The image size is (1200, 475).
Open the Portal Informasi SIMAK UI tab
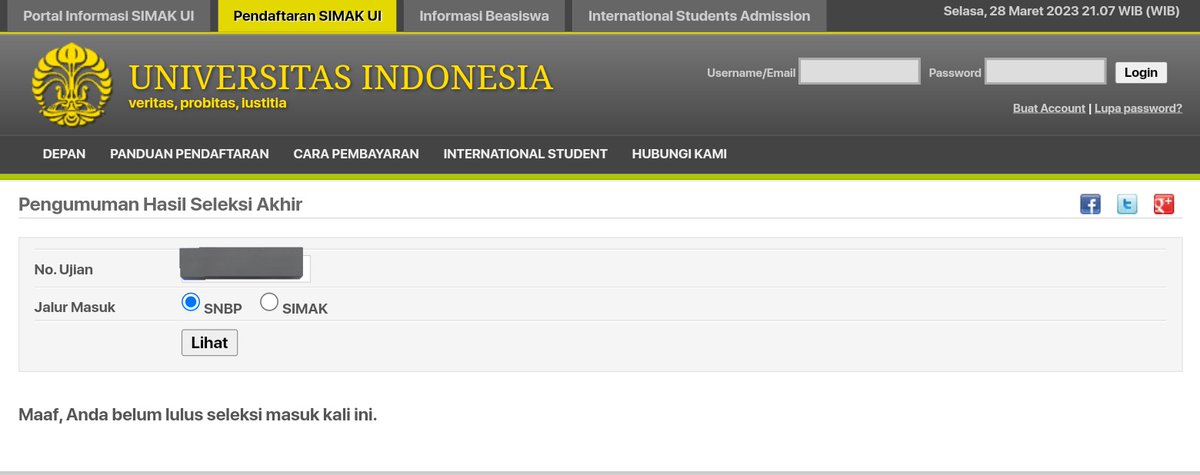coord(110,16)
